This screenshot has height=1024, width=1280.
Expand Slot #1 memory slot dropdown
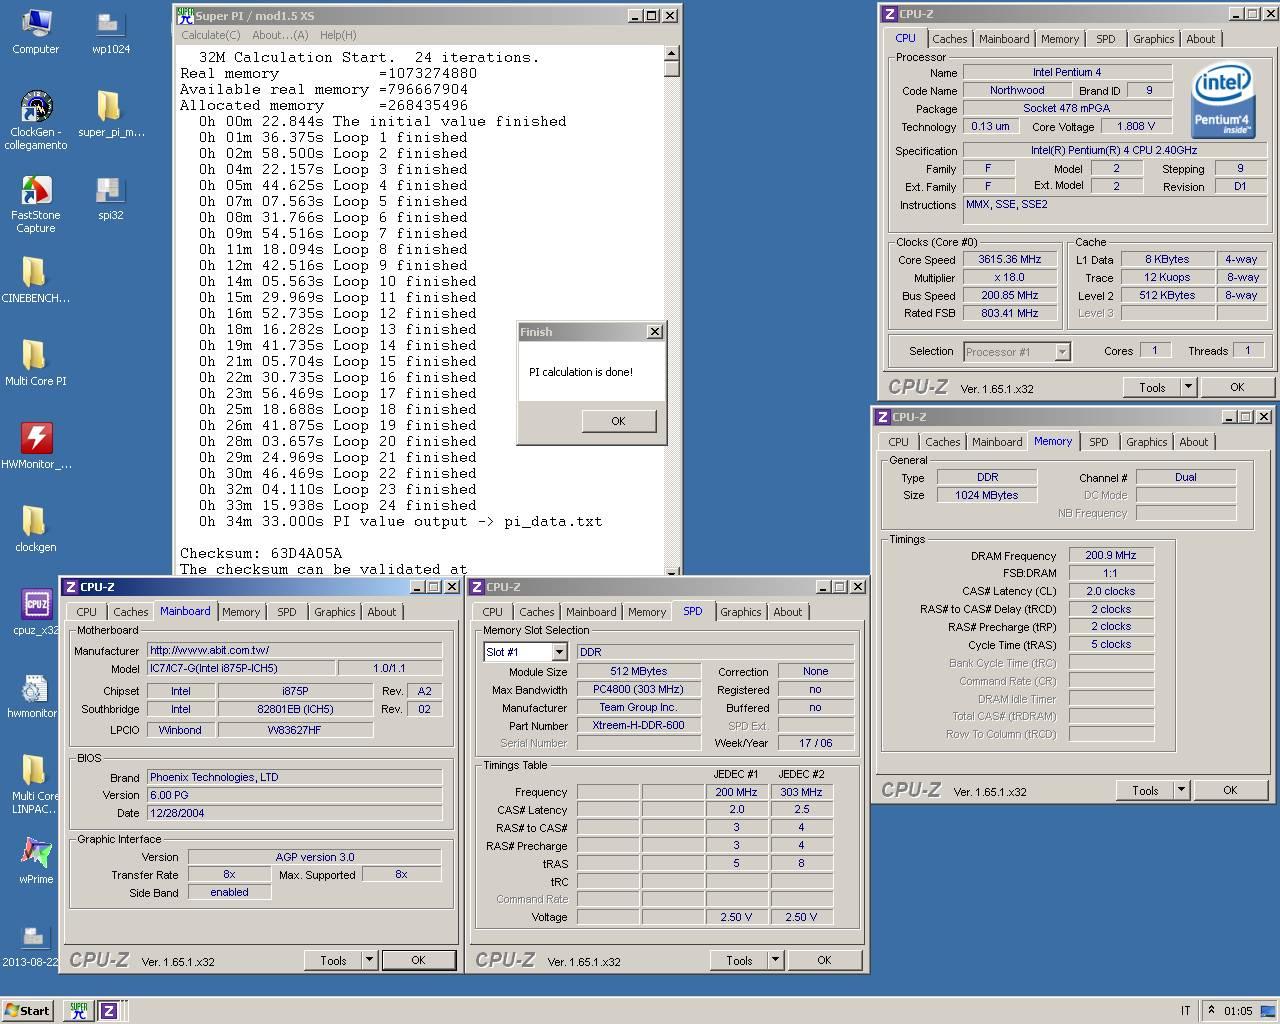(559, 652)
